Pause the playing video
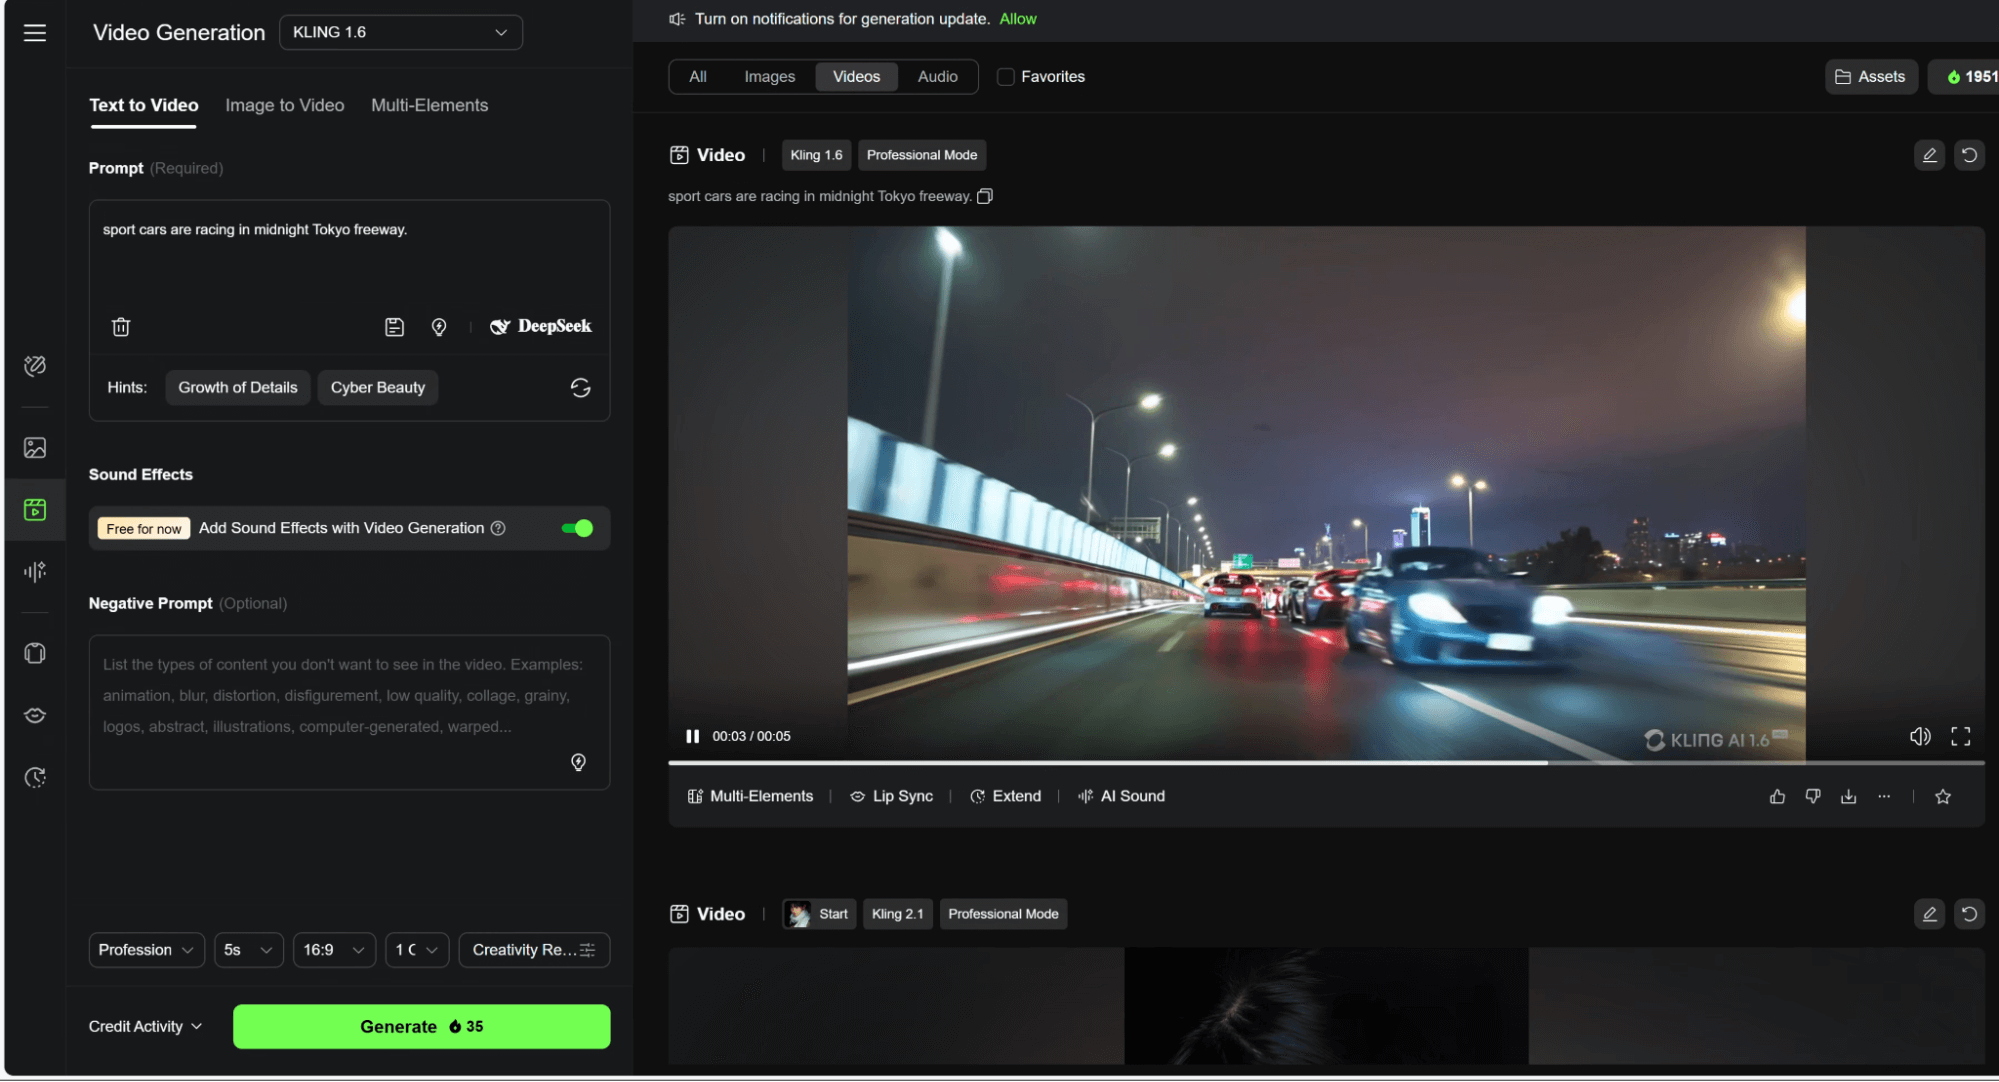This screenshot has height=1082, width=1999. tap(692, 736)
